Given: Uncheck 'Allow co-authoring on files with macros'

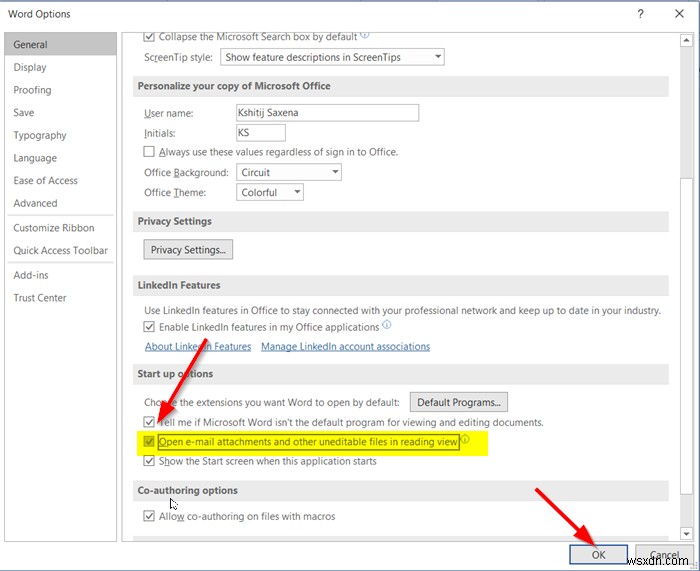Looking at the screenshot, I should click(x=150, y=516).
